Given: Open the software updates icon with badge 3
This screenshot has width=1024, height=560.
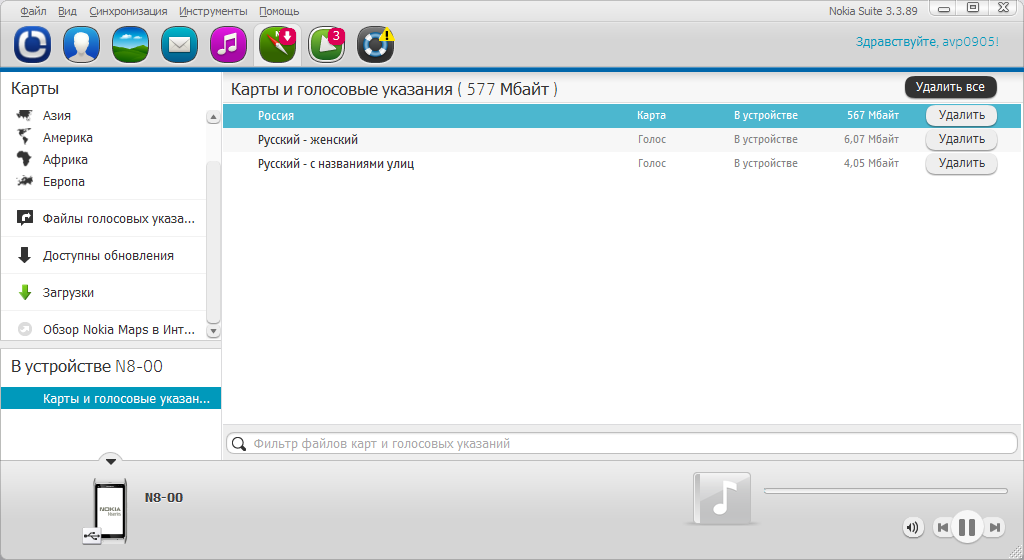Looking at the screenshot, I should point(326,45).
